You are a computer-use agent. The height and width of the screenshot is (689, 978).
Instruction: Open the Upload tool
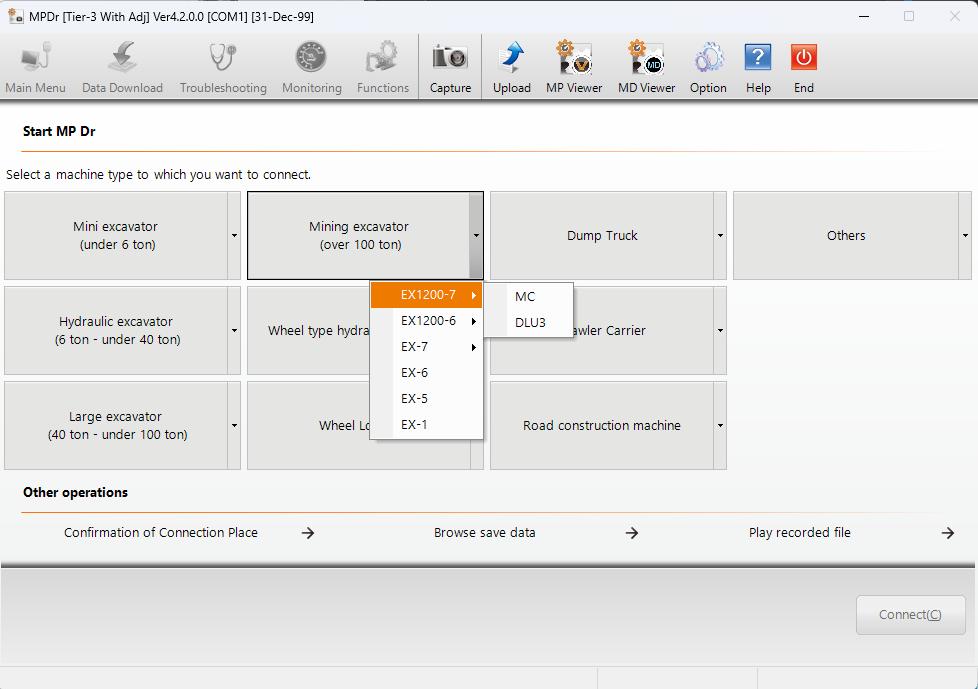pos(511,58)
